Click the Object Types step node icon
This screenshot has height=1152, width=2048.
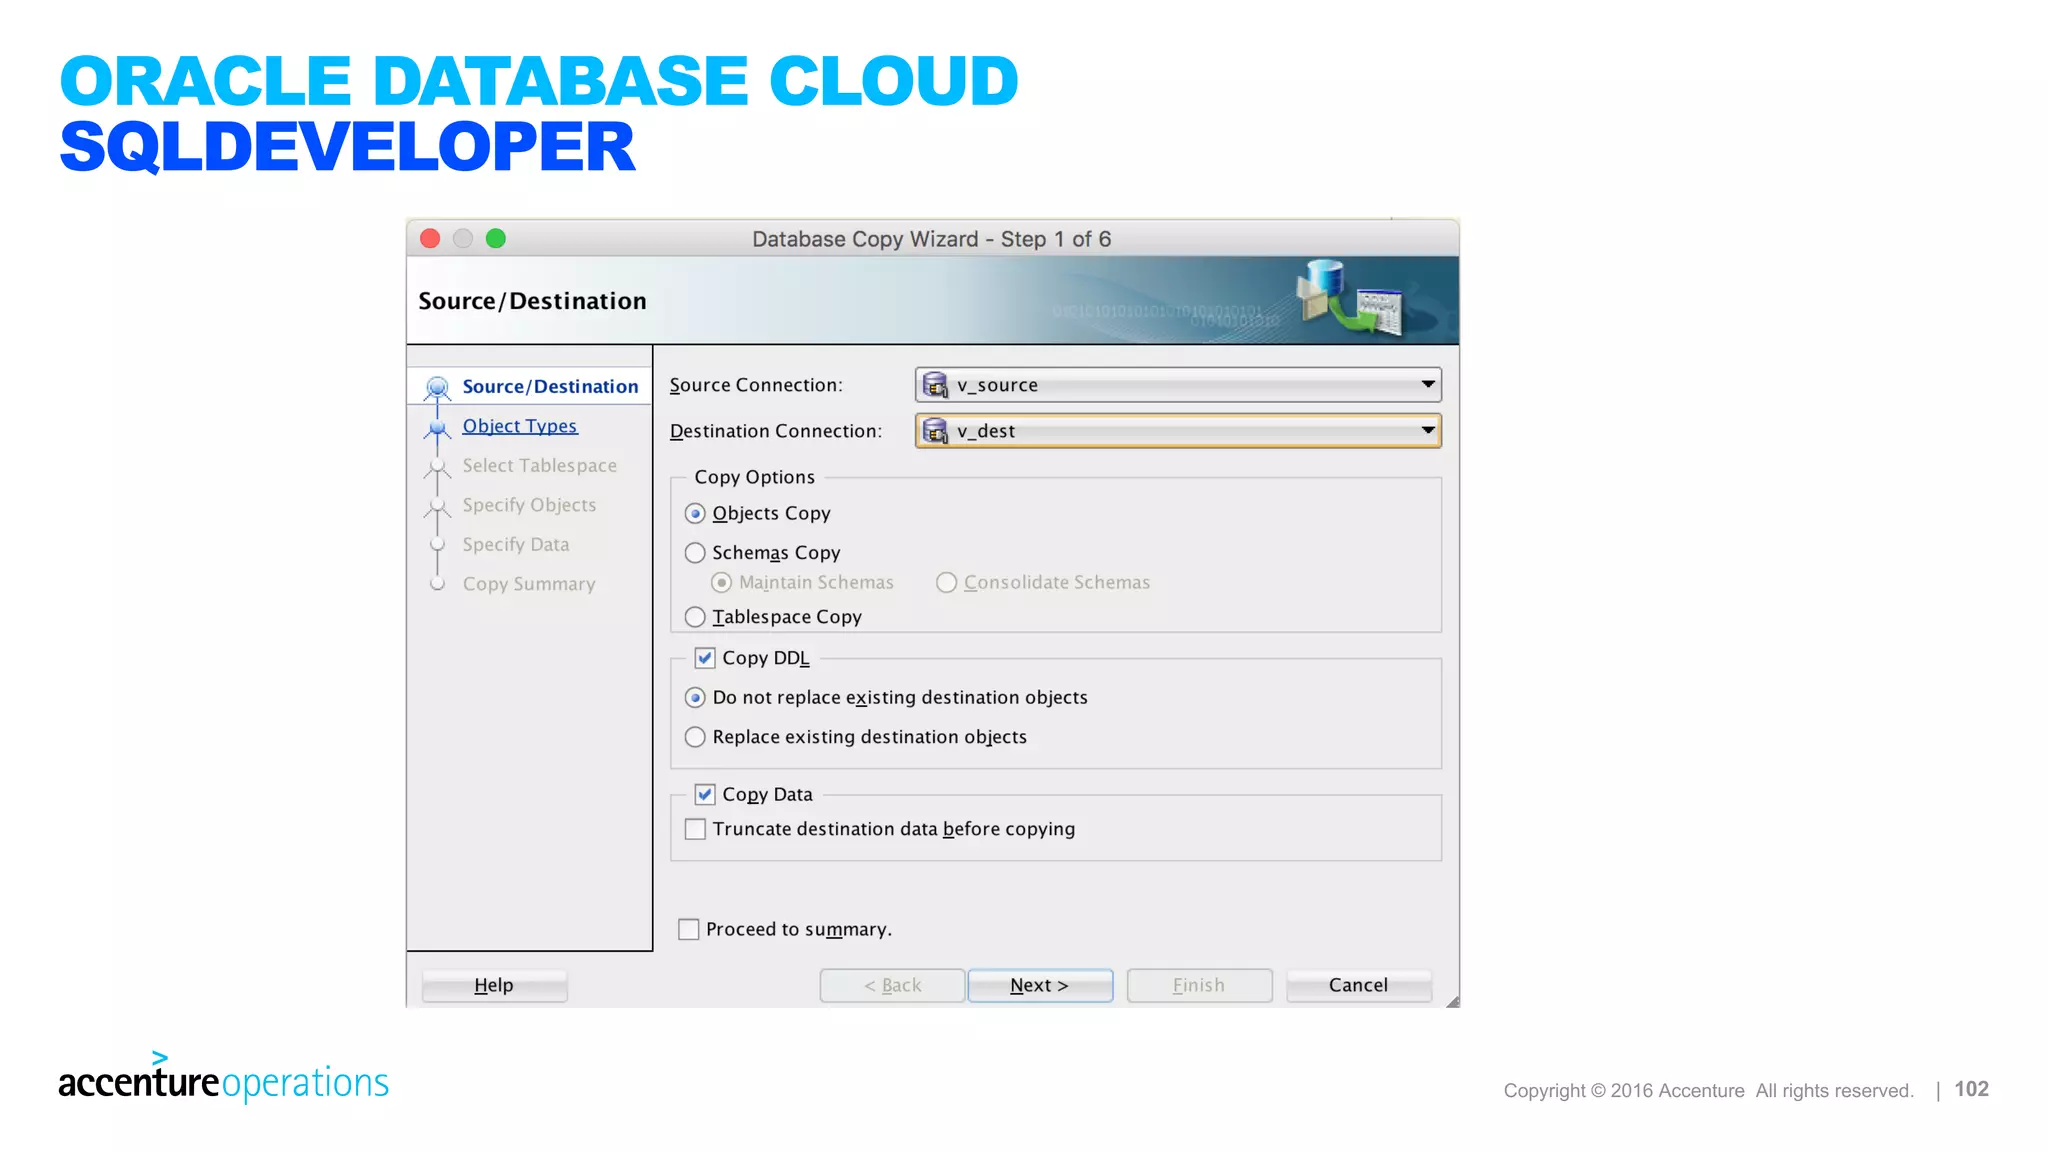437,429
